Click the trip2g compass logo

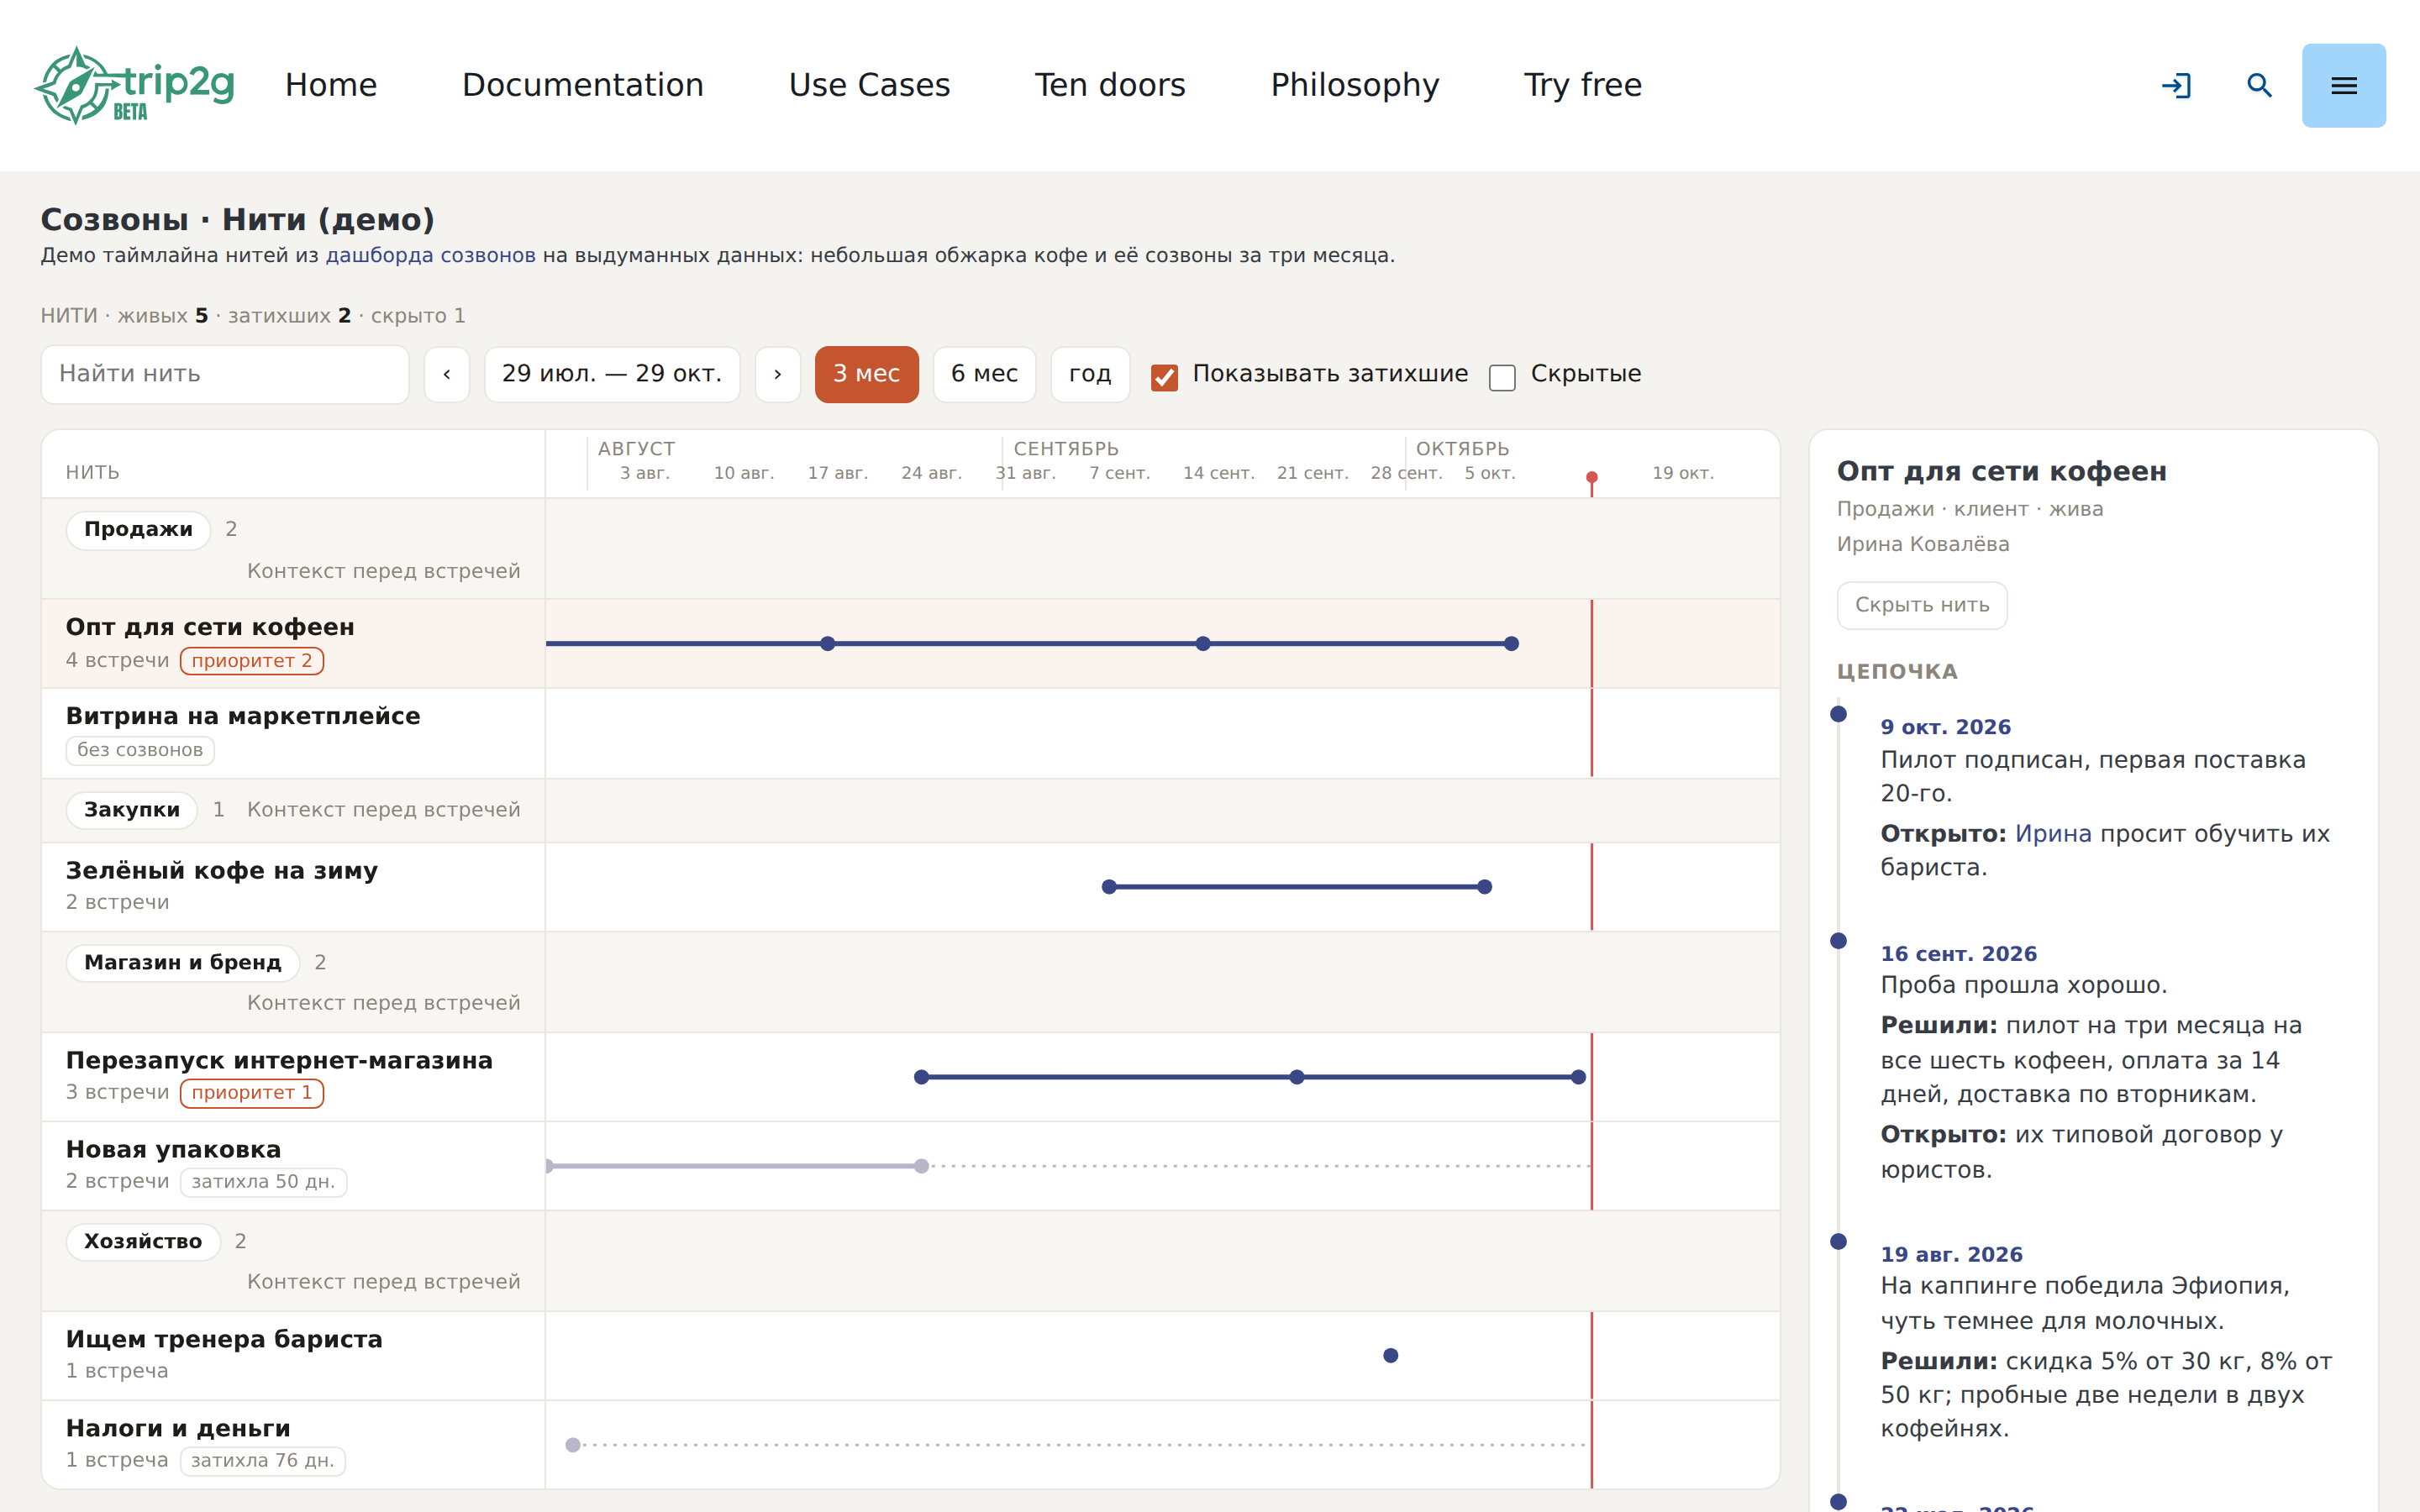[x=135, y=85]
